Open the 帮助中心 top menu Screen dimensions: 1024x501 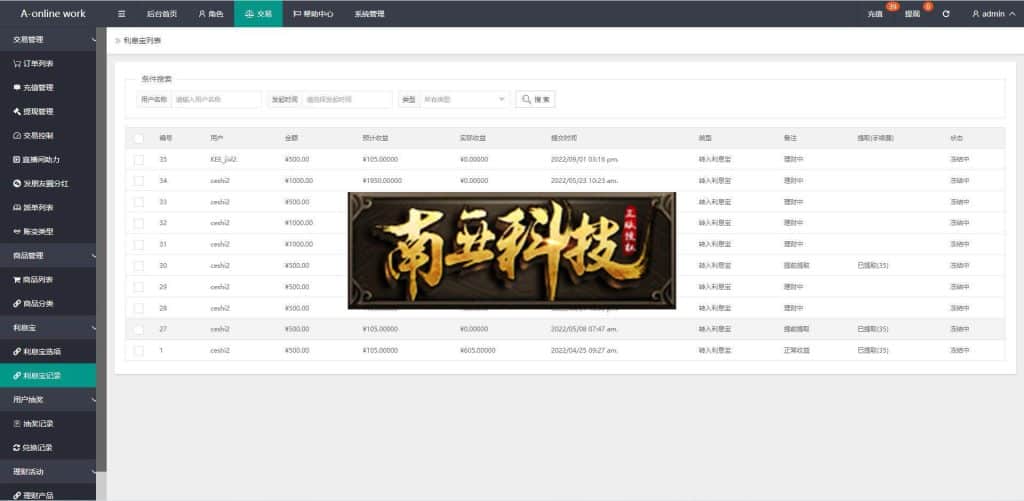313,14
